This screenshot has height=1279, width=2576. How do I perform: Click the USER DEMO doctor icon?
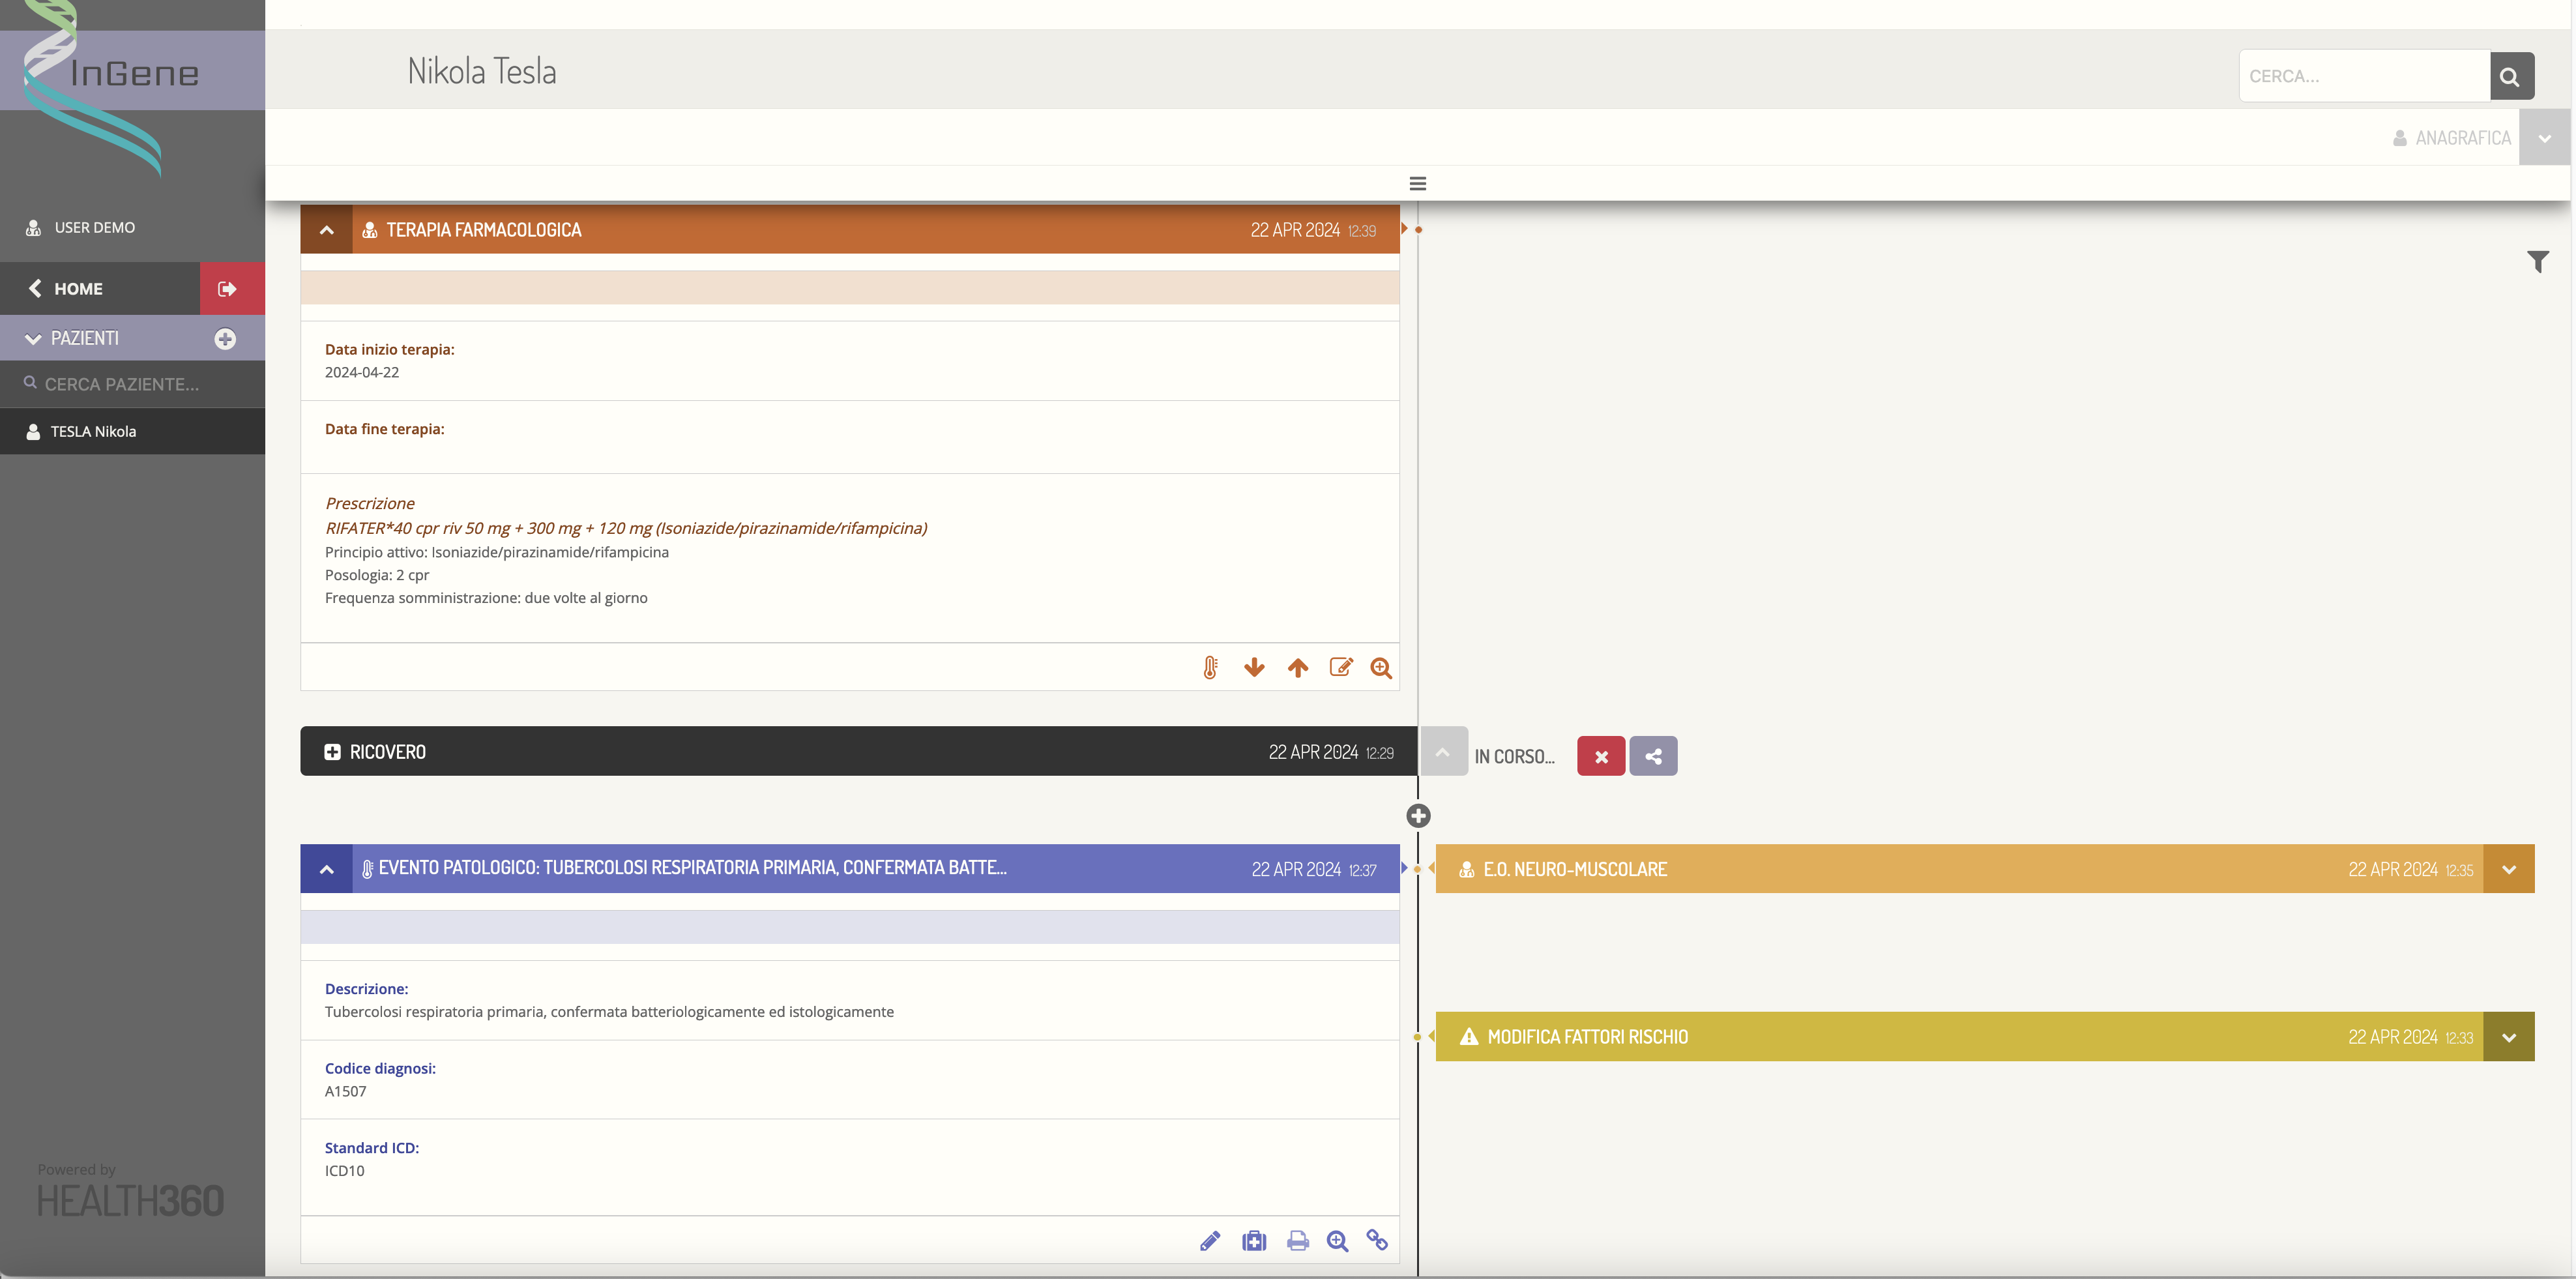coord(33,228)
